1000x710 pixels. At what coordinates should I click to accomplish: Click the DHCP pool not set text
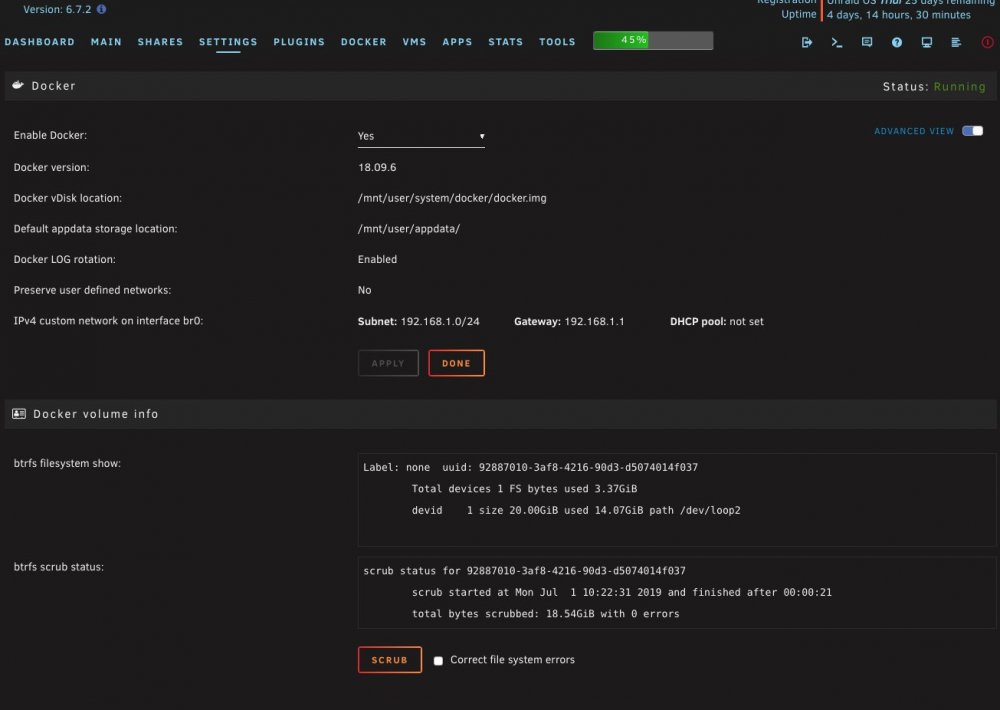click(716, 322)
